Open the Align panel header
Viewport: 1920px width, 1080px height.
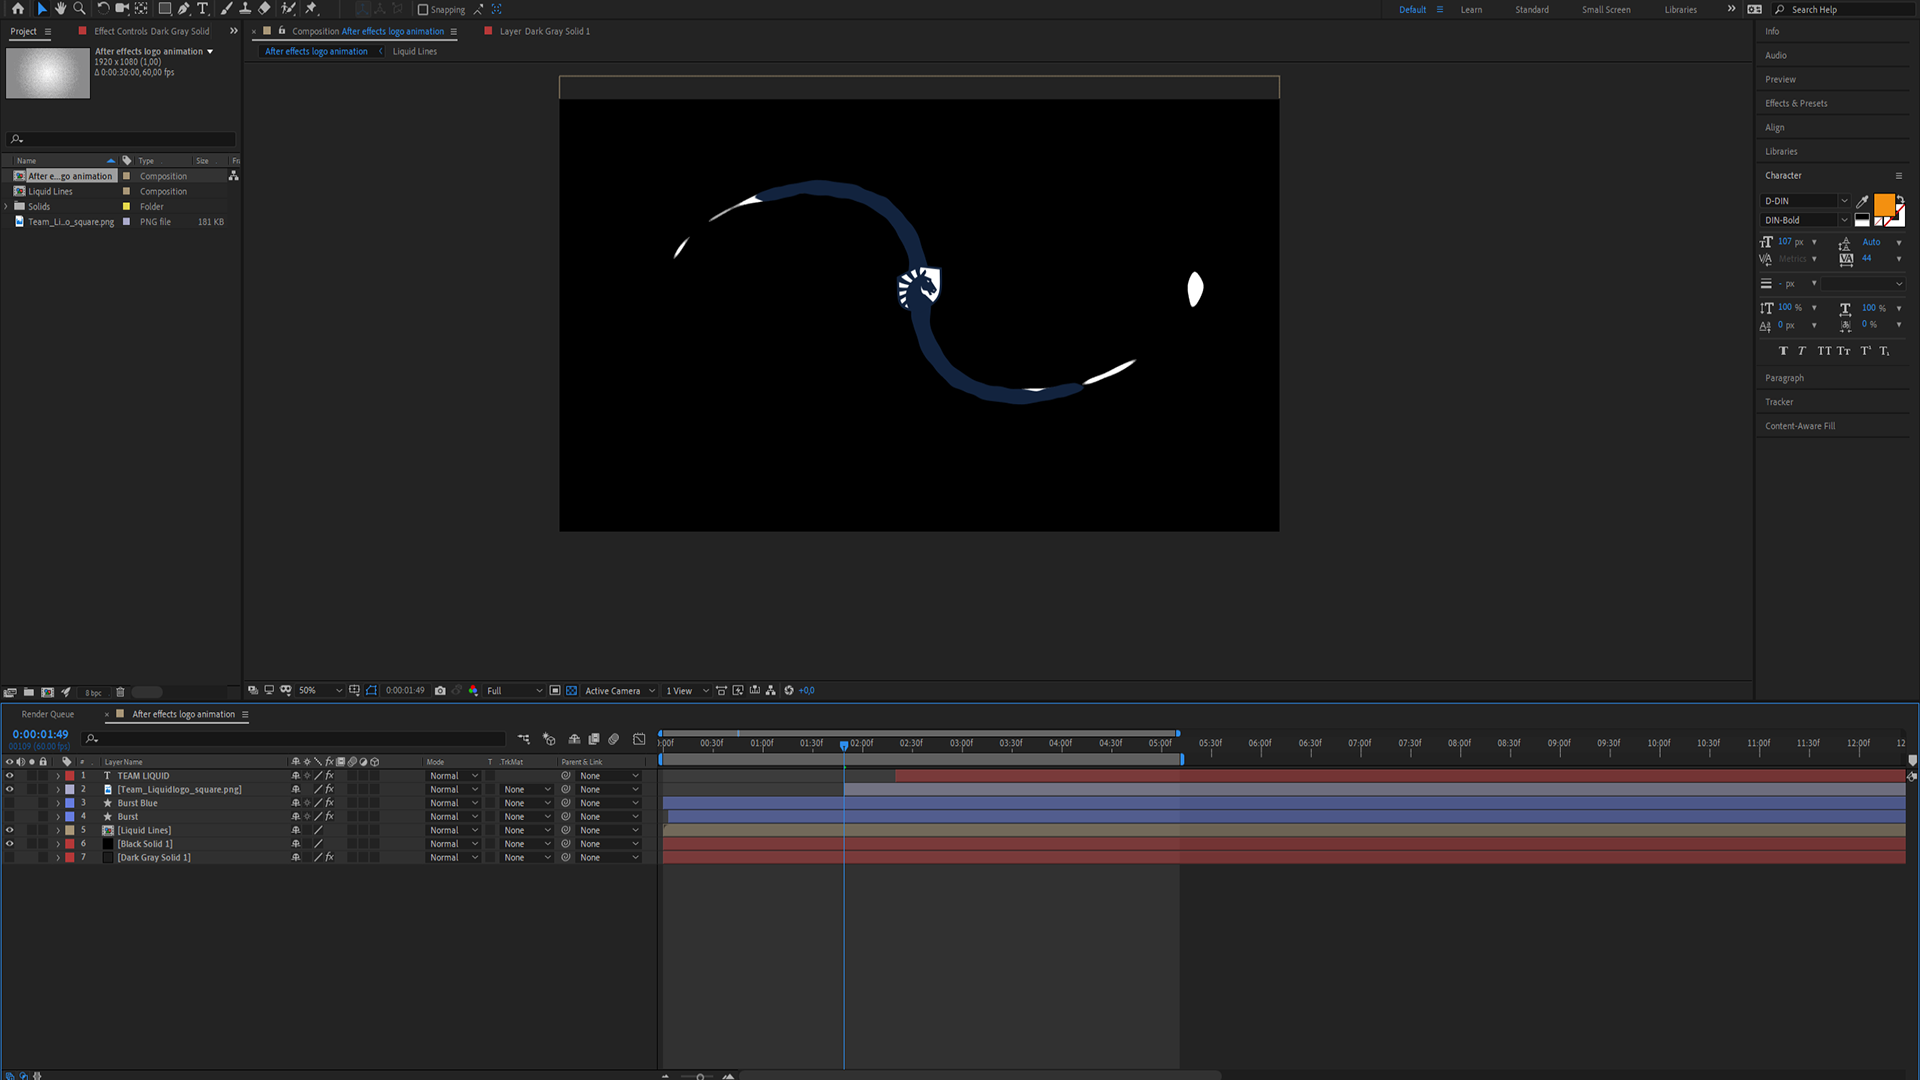click(x=1775, y=127)
